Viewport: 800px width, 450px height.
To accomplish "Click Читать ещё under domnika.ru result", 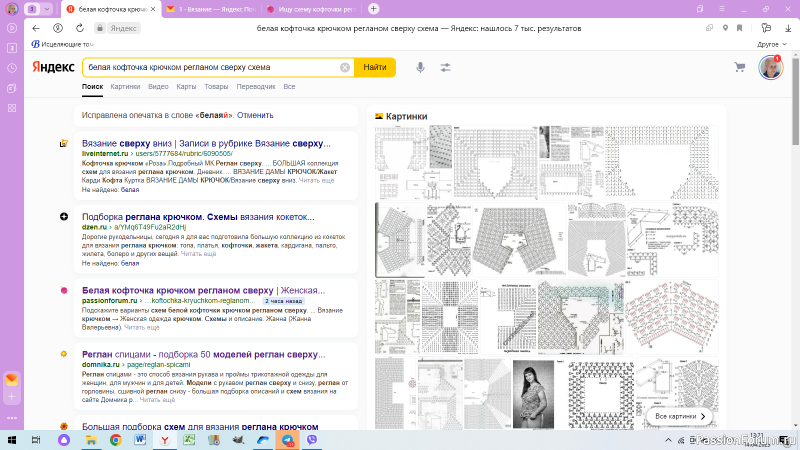I will (x=157, y=400).
